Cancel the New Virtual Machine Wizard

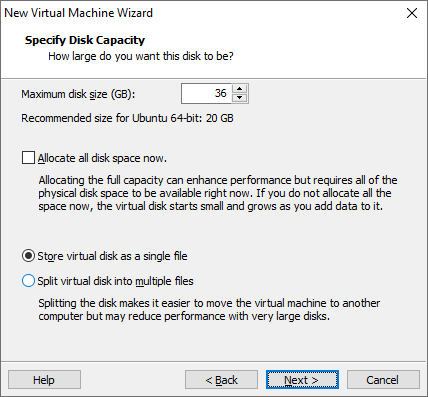click(x=383, y=380)
